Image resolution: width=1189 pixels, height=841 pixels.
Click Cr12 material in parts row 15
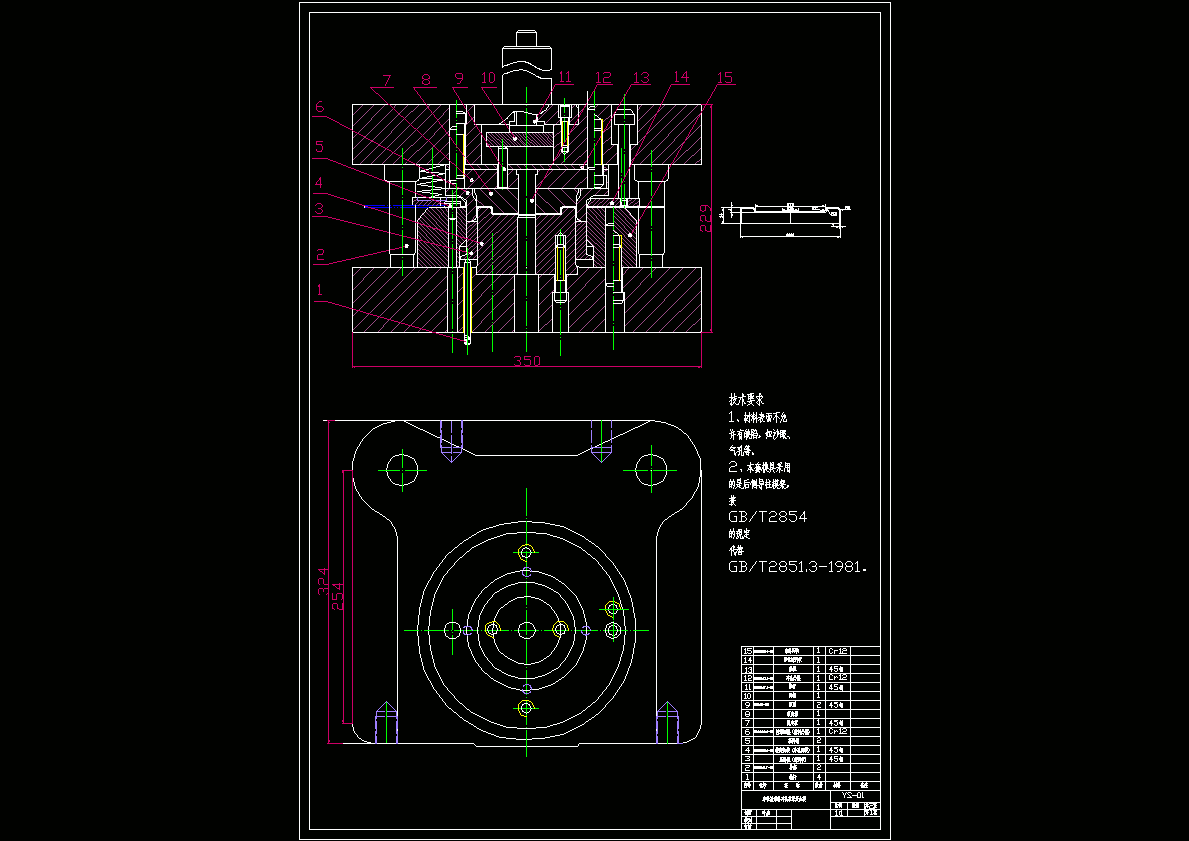coord(837,651)
